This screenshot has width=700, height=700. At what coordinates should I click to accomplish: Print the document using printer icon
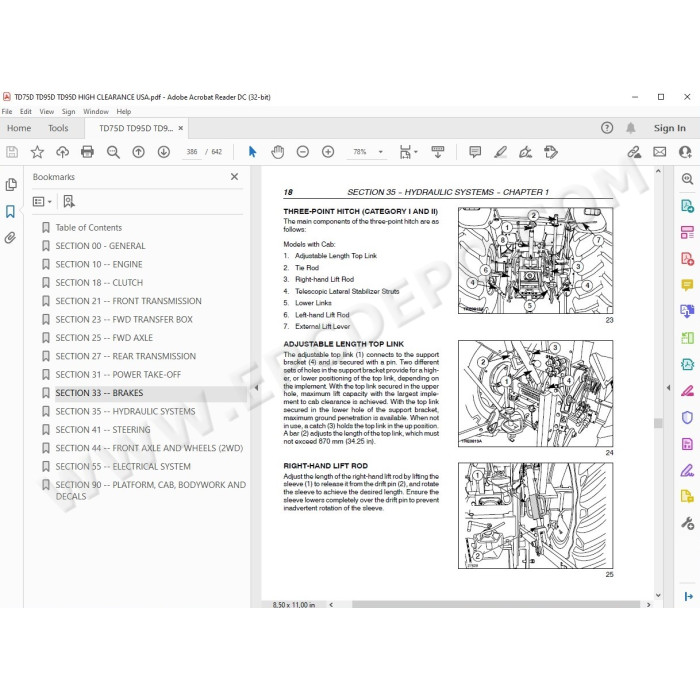[88, 152]
